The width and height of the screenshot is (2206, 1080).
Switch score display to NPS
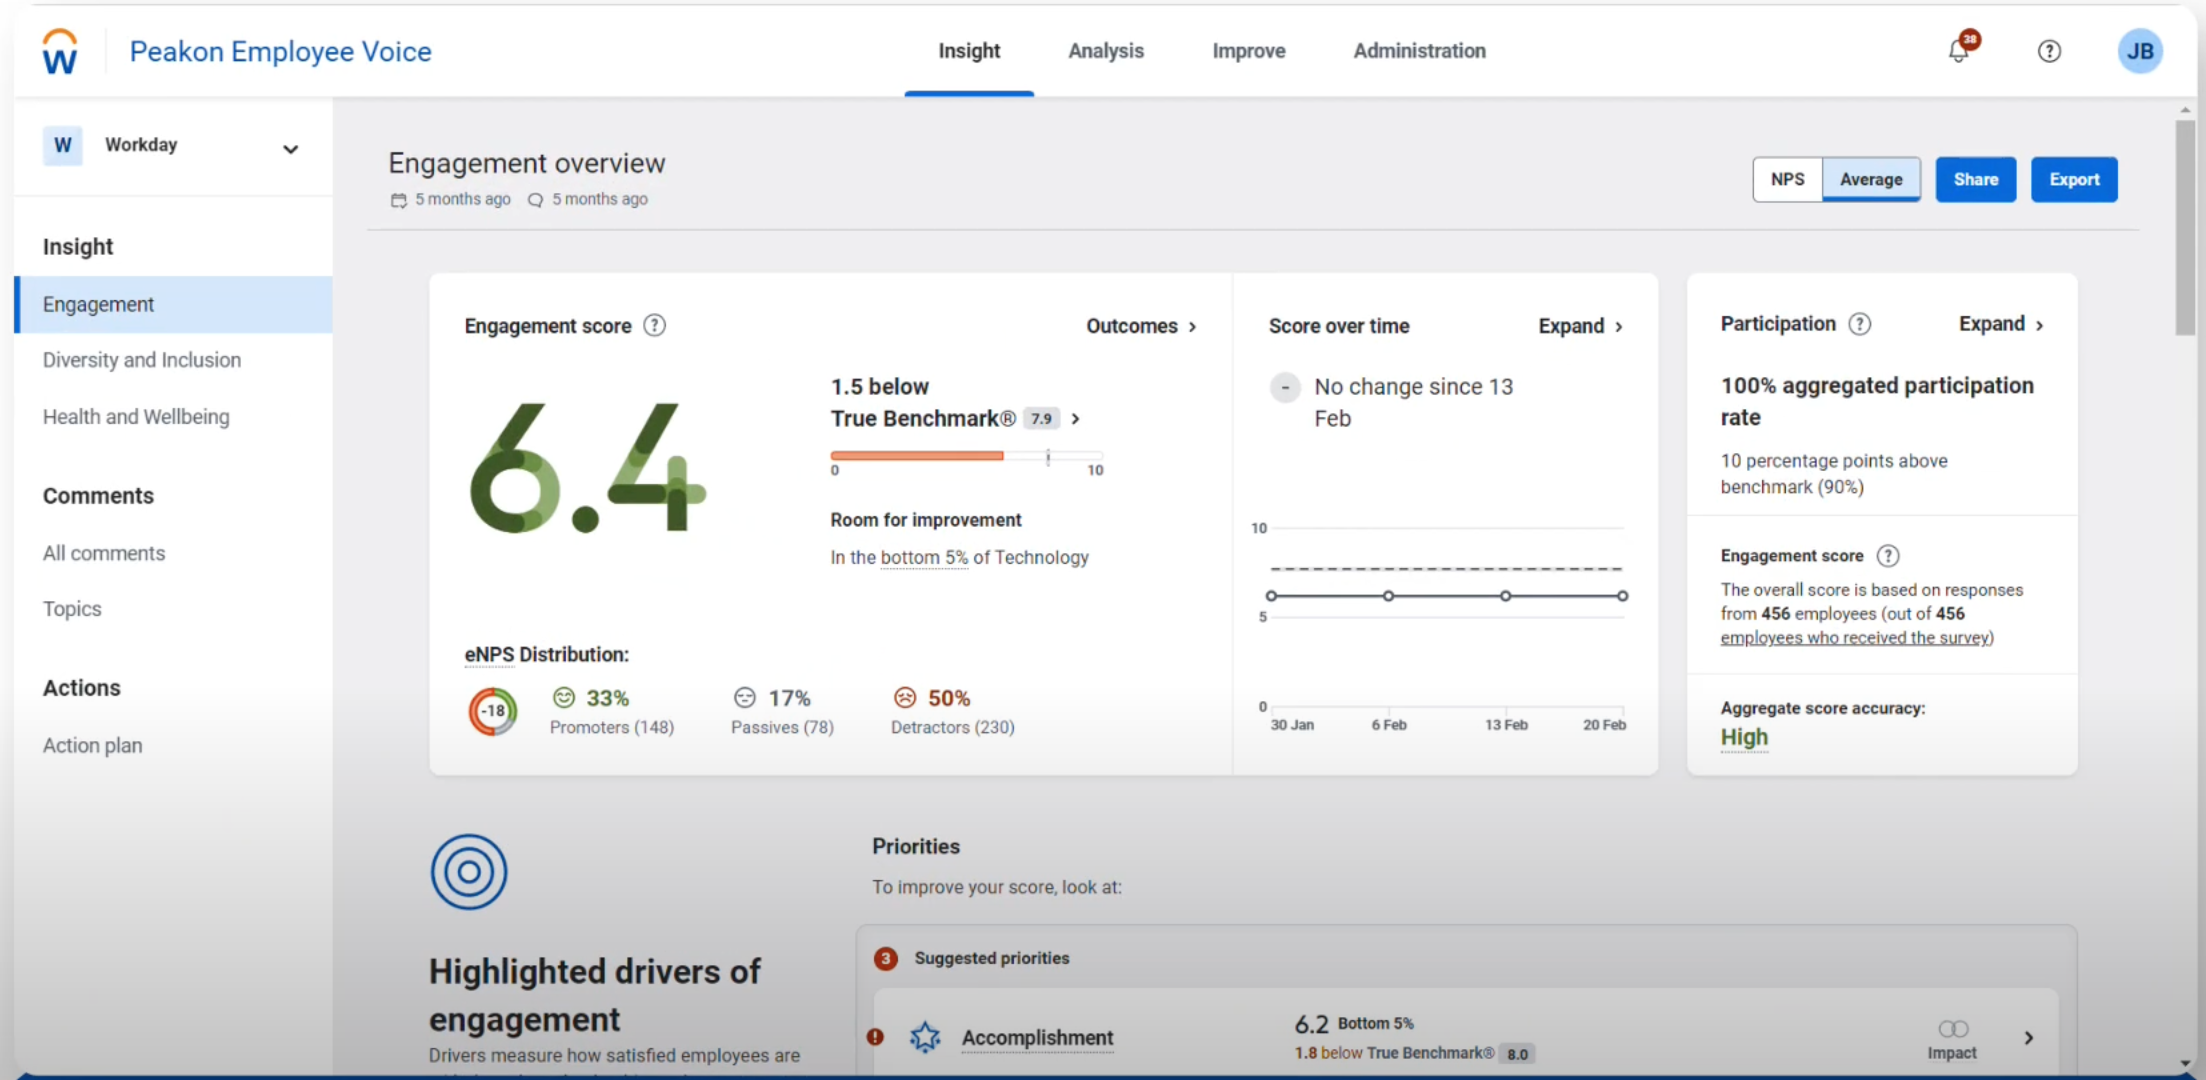pos(1787,179)
